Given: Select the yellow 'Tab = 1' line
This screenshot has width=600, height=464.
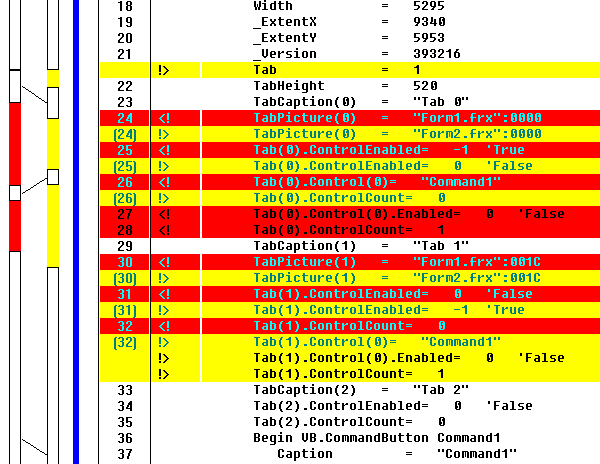Looking at the screenshot, I should coord(401,70).
